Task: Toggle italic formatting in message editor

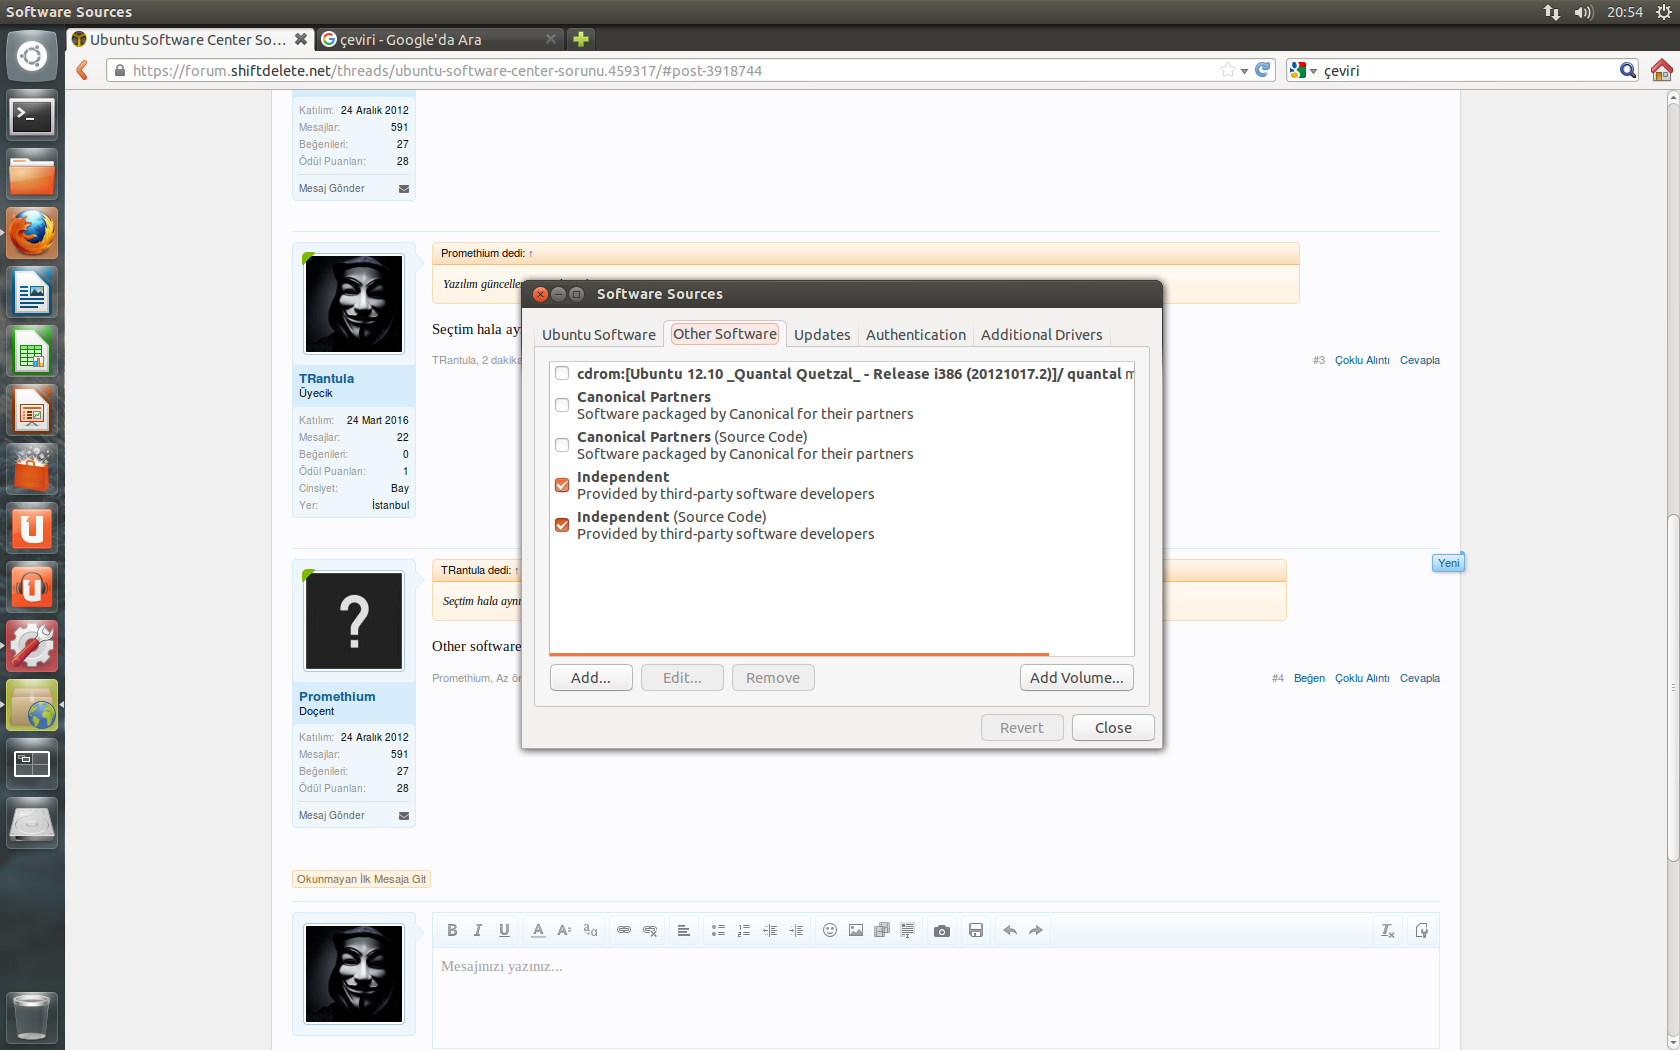Action: [478, 930]
